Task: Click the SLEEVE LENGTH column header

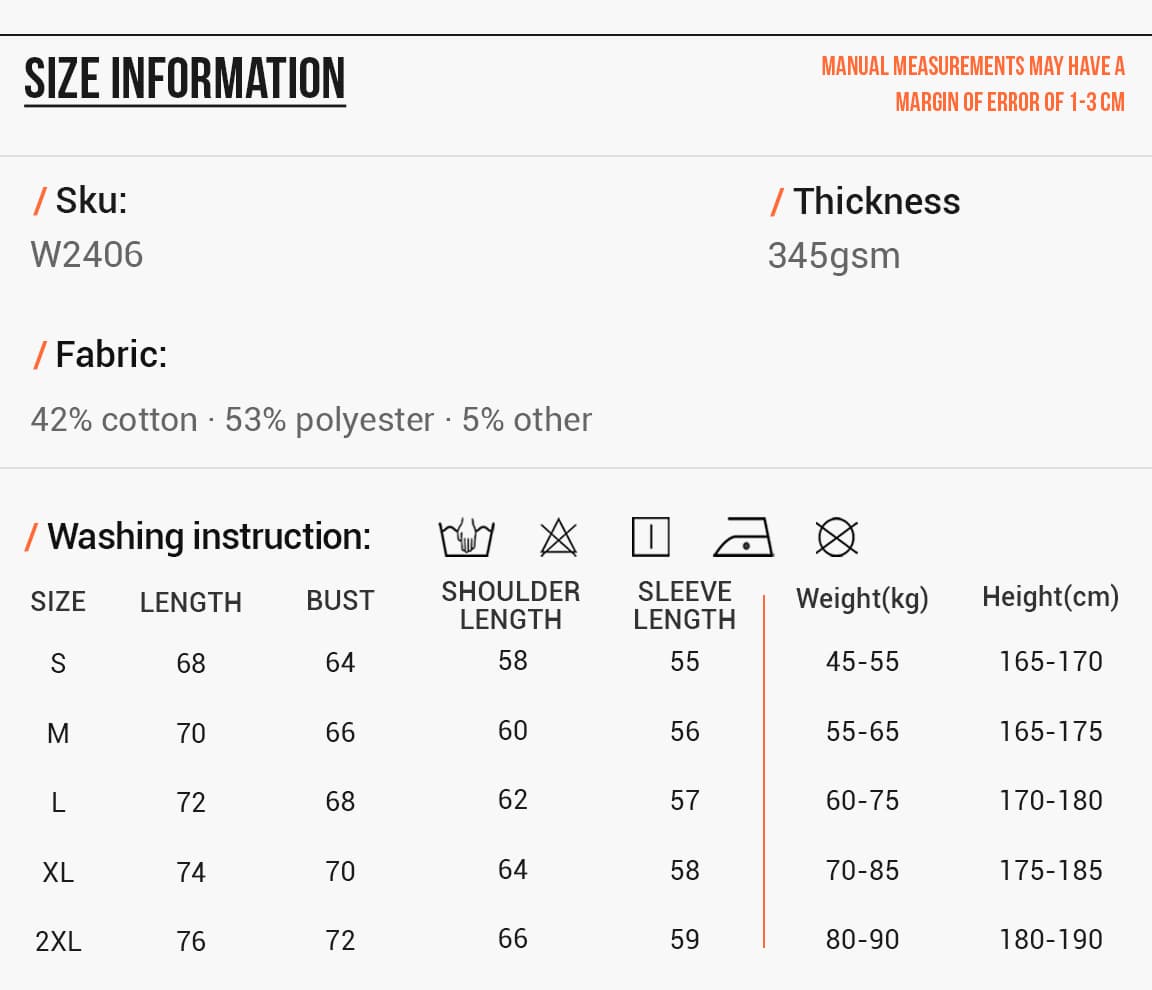Action: click(x=684, y=605)
